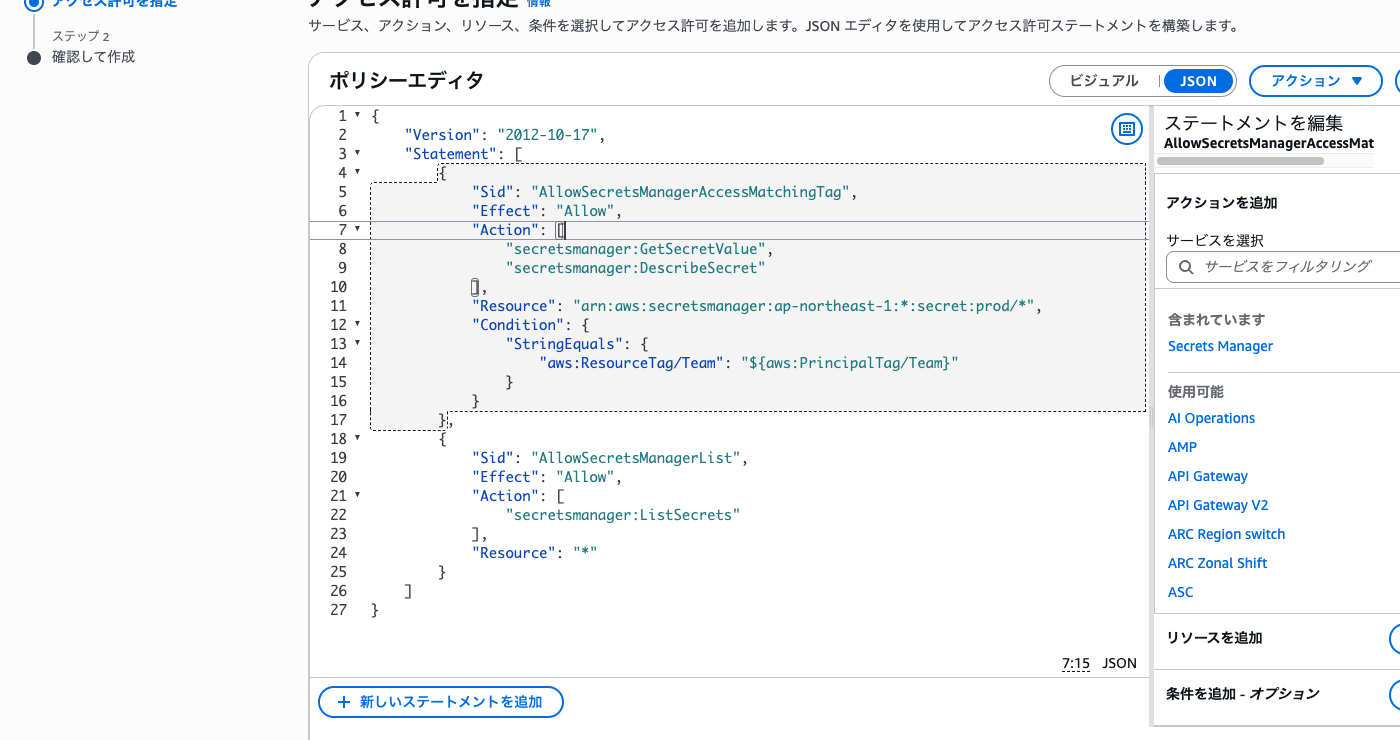
Task: Switch the editor to ビジュアル mode
Action: point(1104,81)
